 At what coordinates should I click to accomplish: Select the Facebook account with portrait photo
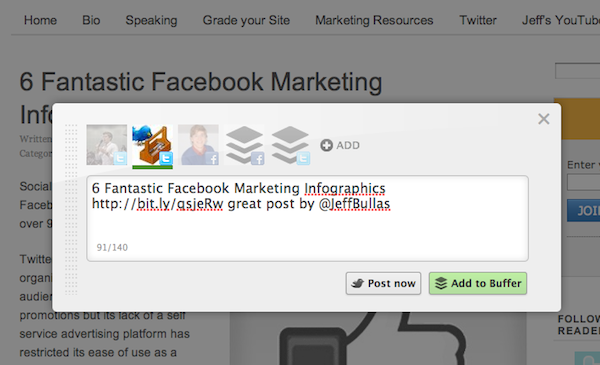(x=198, y=145)
